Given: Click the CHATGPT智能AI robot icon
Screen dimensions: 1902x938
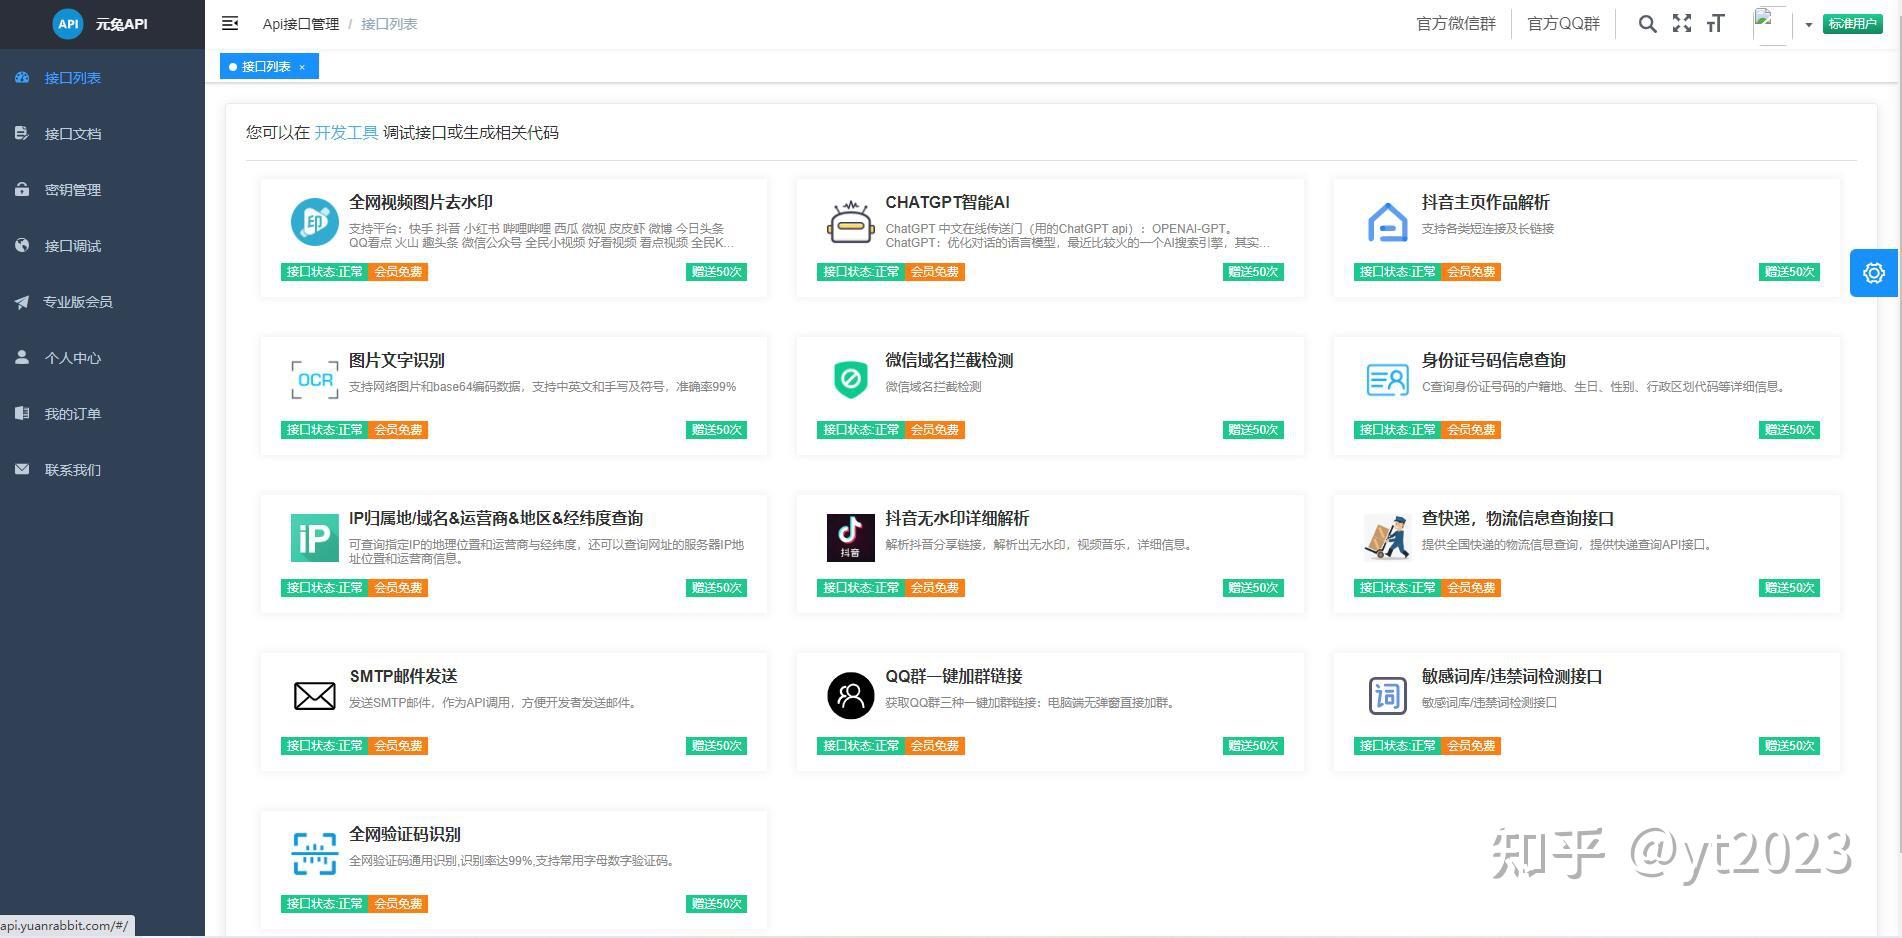Looking at the screenshot, I should click(x=851, y=222).
